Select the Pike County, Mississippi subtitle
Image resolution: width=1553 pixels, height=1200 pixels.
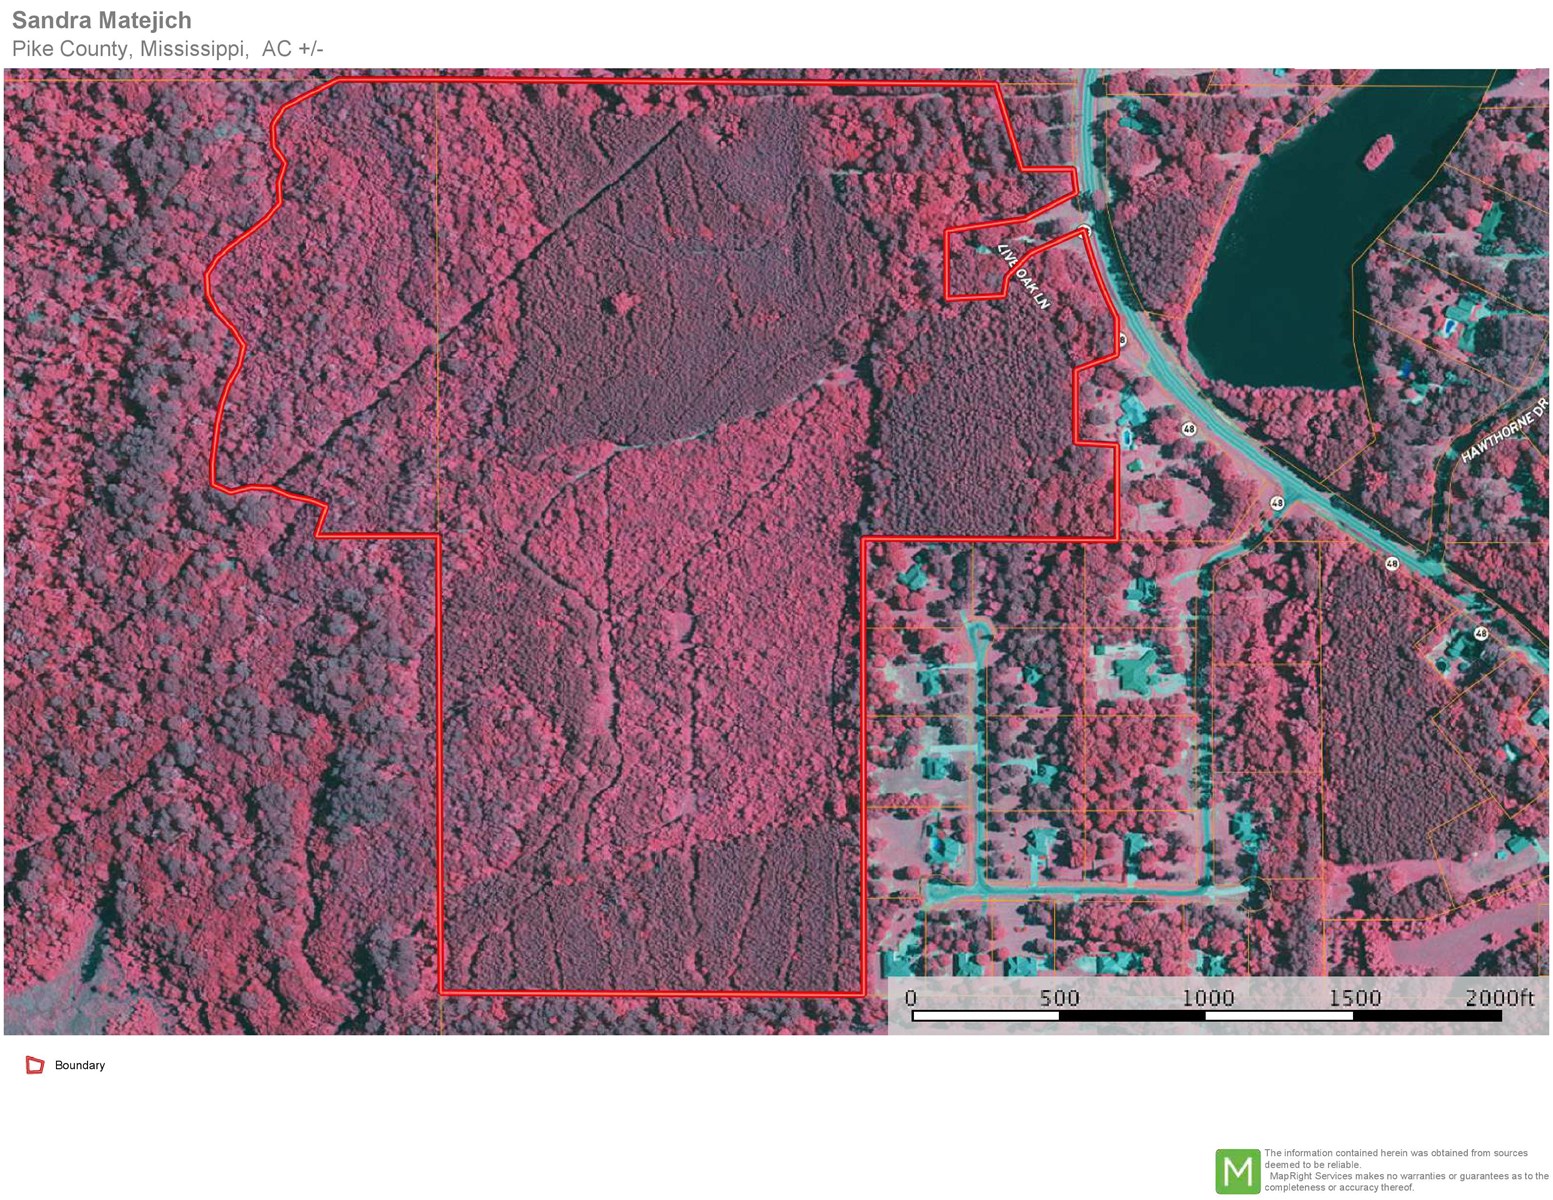[x=130, y=49]
